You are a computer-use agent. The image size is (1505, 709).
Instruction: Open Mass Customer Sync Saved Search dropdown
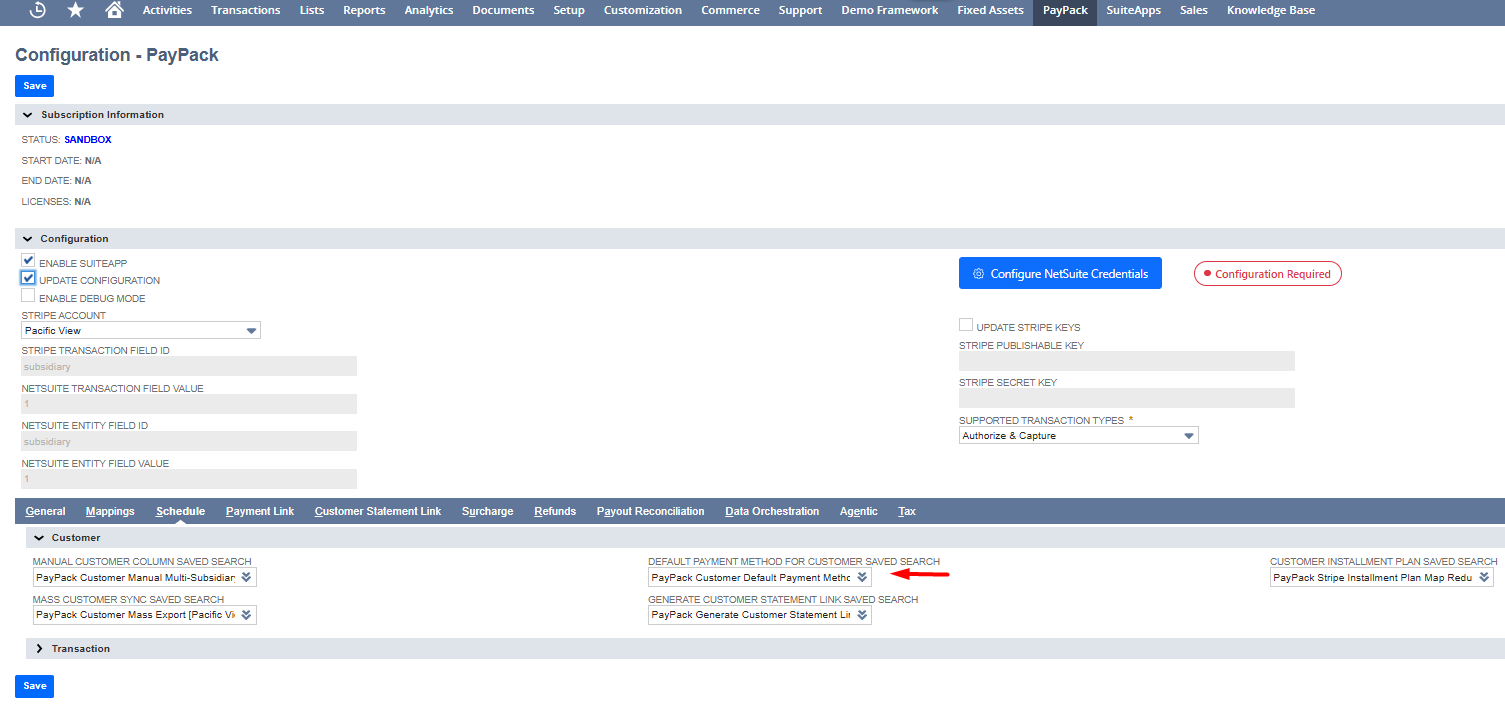tap(145, 615)
